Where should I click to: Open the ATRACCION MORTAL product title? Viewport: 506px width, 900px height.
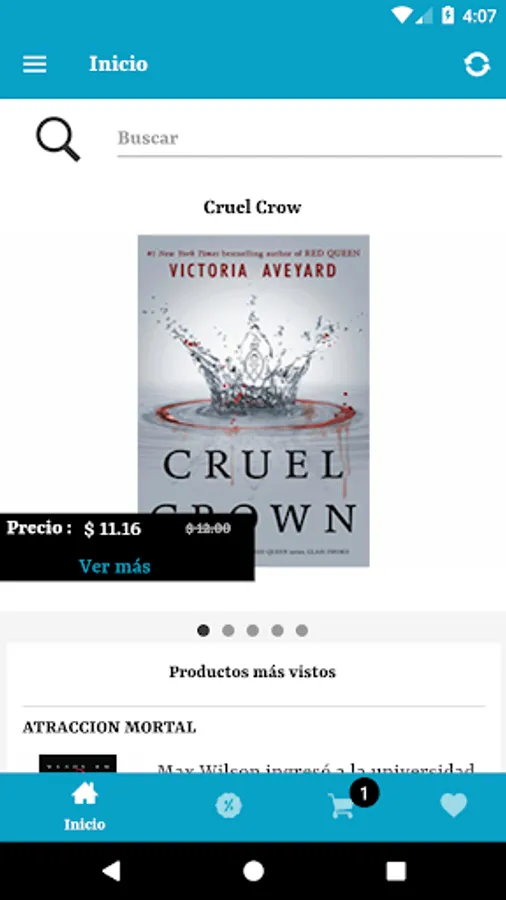tap(109, 727)
